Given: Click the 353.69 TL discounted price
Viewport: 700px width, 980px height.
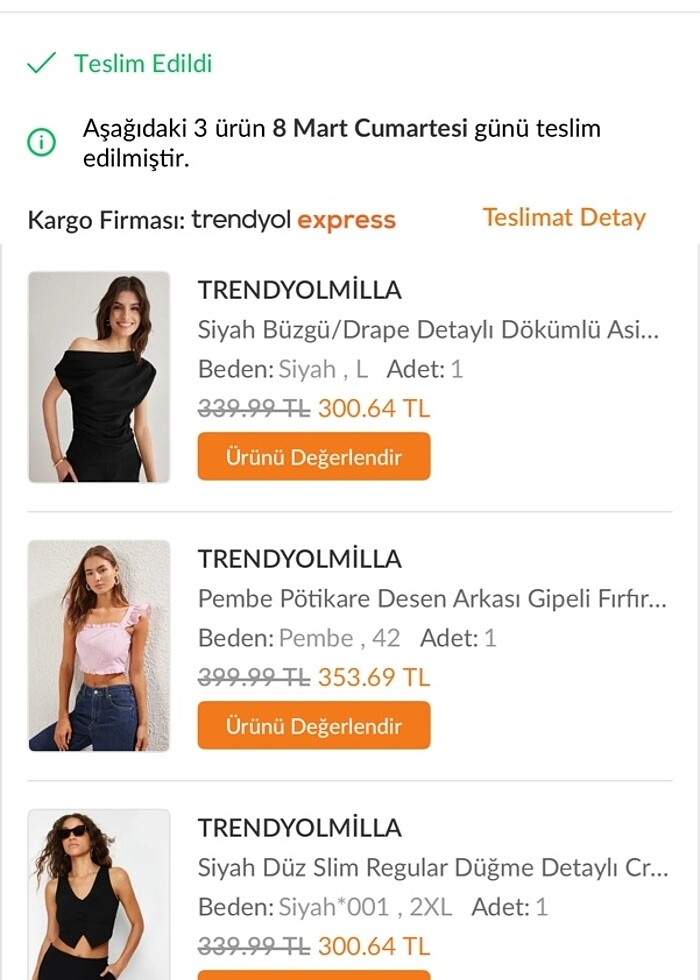Looking at the screenshot, I should [x=374, y=678].
